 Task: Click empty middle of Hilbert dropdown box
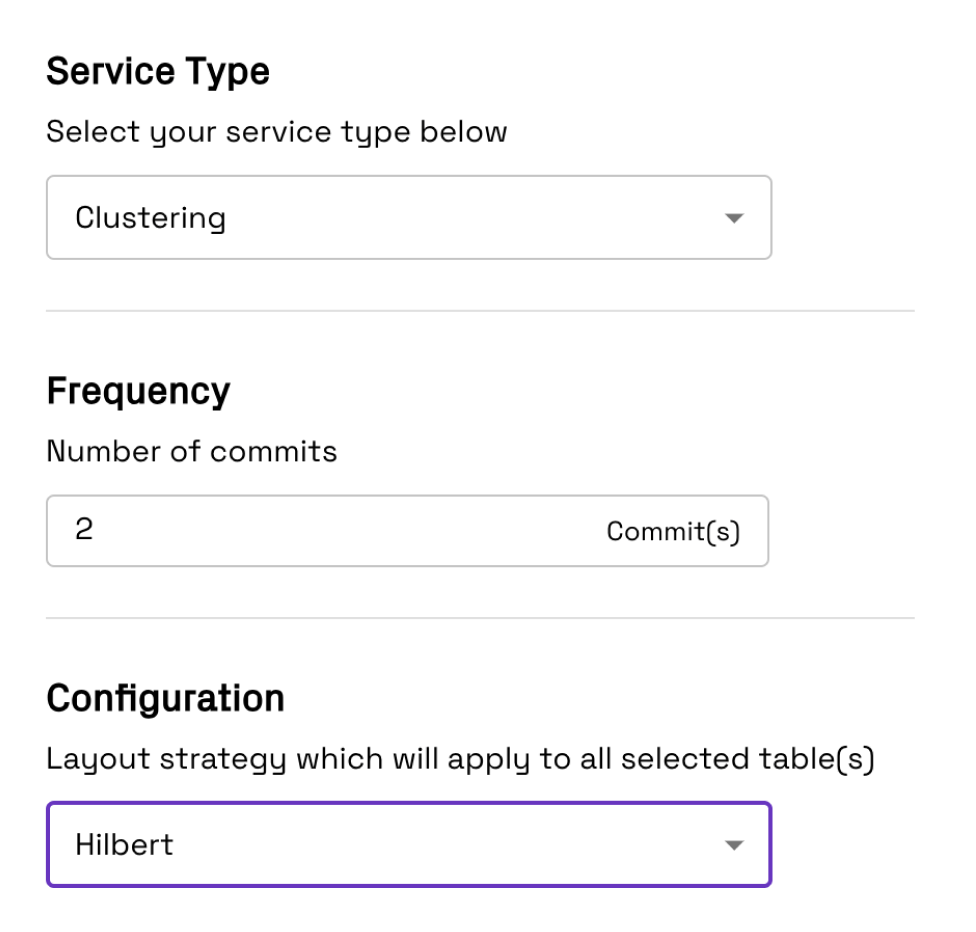point(448,844)
